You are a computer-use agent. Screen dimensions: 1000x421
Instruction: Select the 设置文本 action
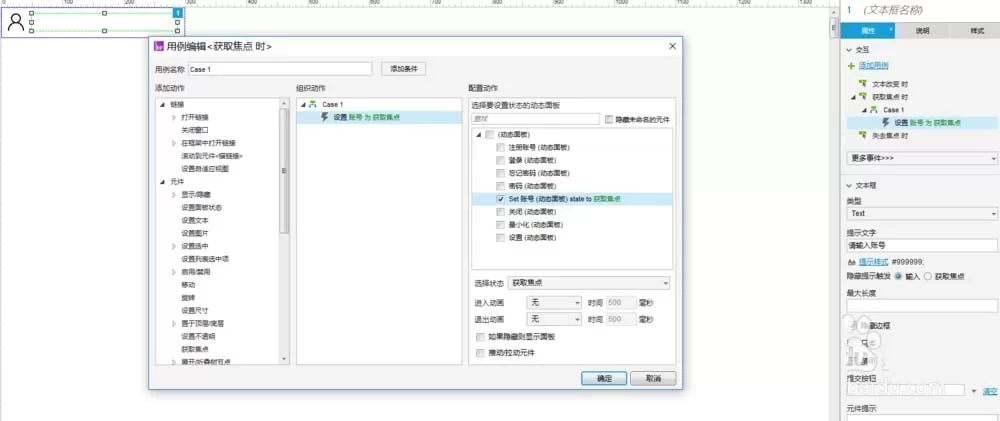pos(195,220)
